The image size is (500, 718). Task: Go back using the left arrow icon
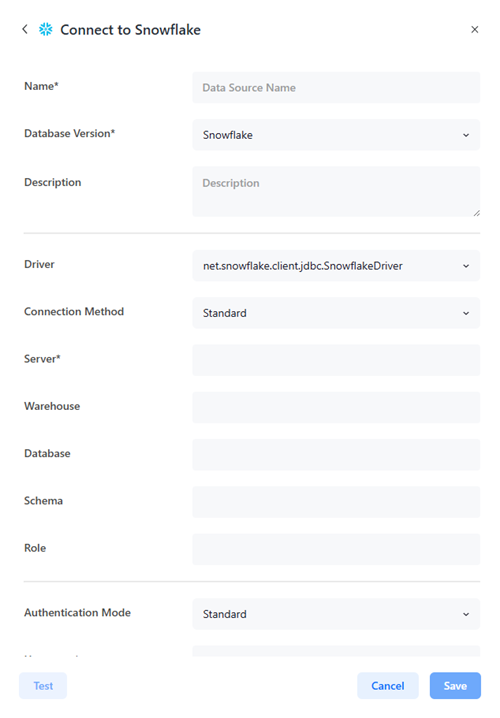(25, 29)
